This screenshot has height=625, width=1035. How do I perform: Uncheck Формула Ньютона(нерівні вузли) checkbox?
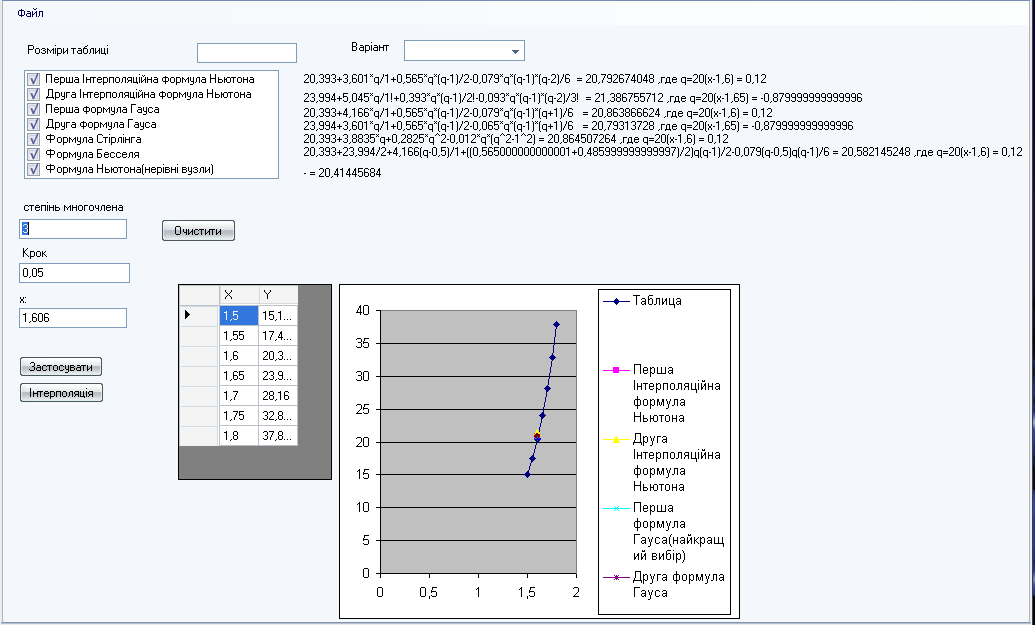(x=34, y=169)
